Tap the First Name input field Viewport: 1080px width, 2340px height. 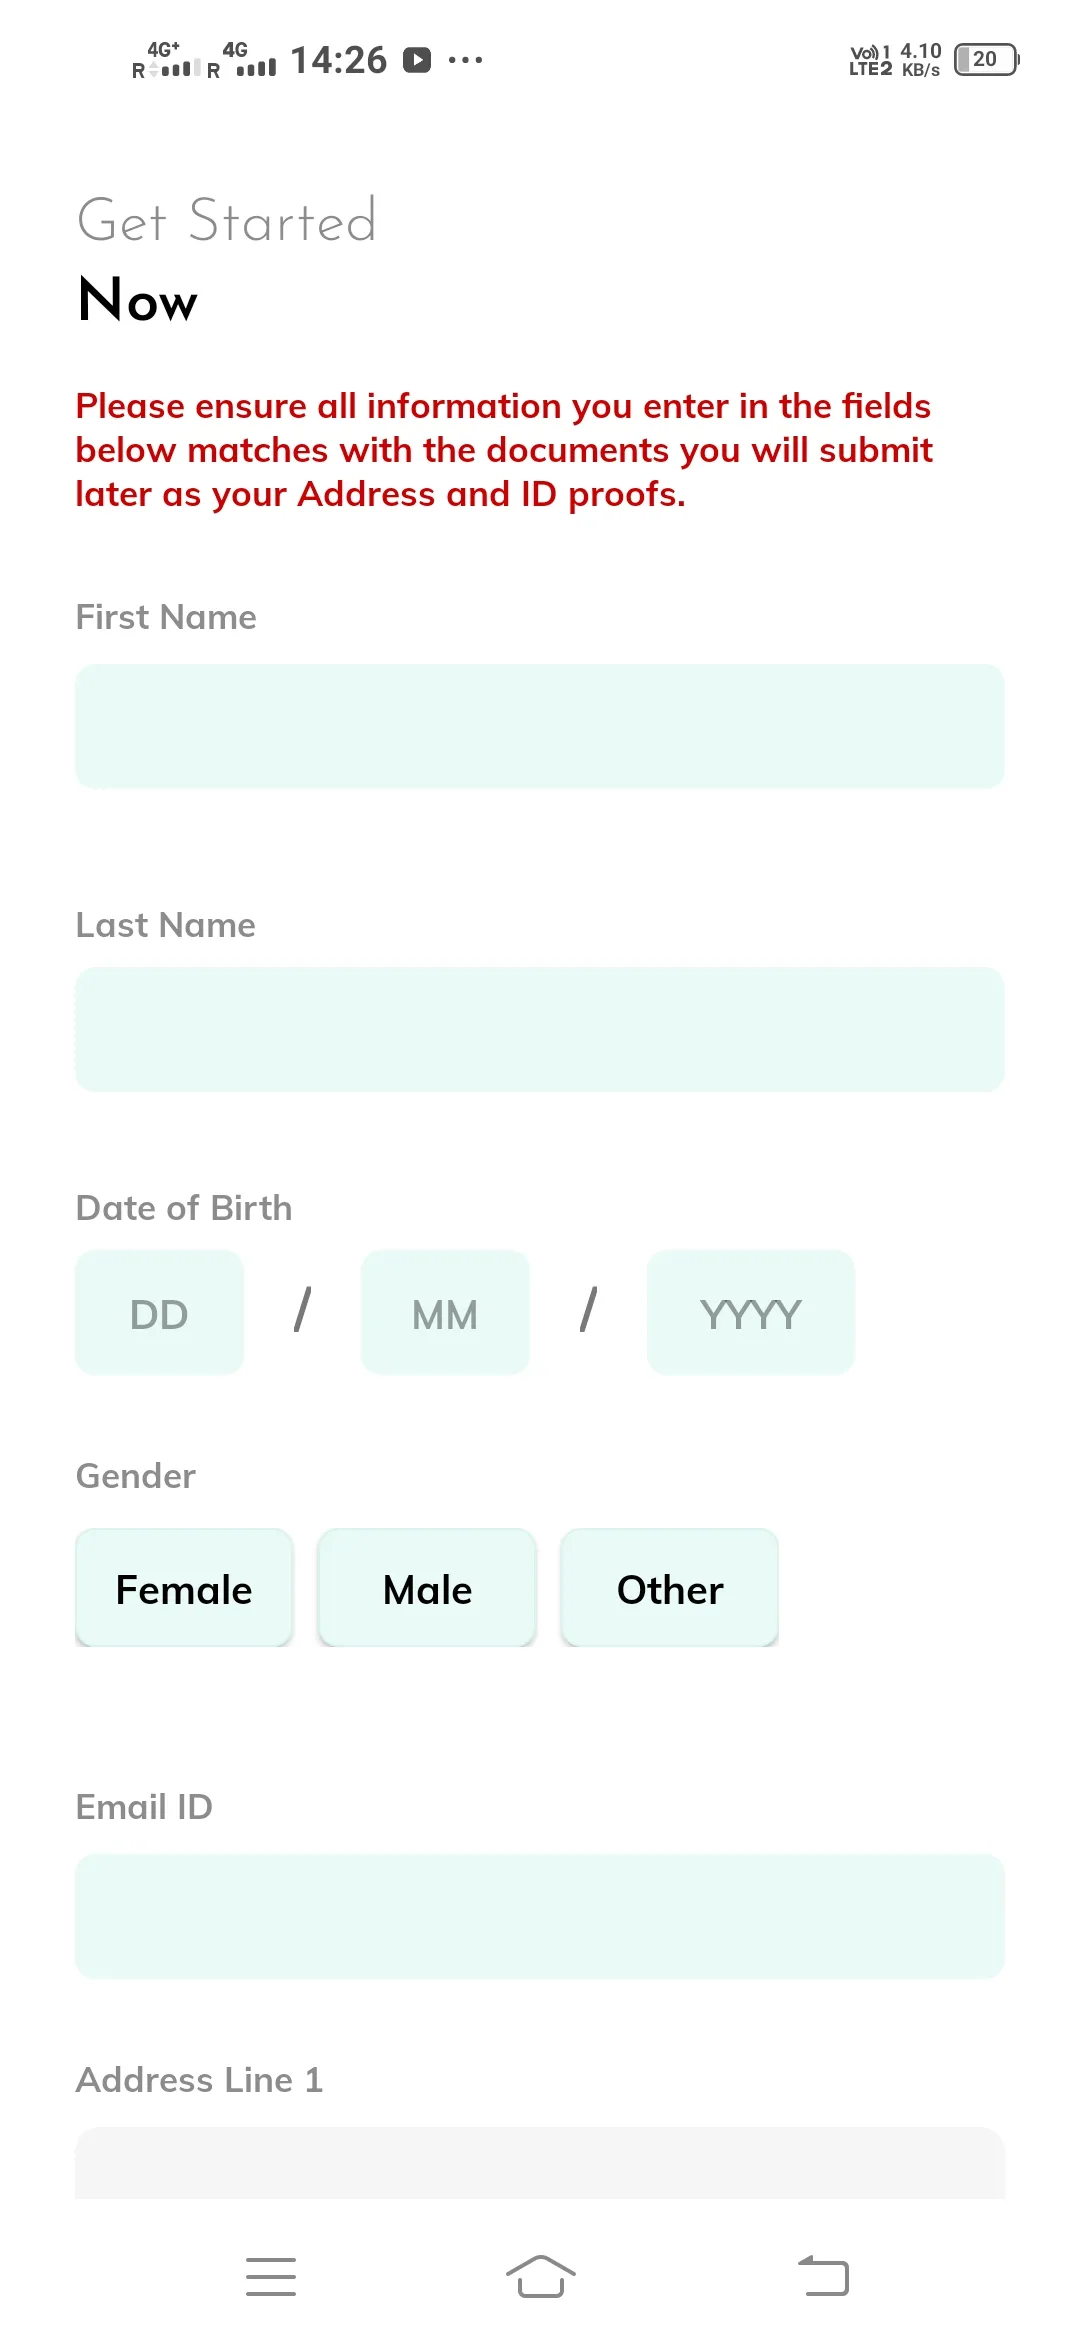540,726
